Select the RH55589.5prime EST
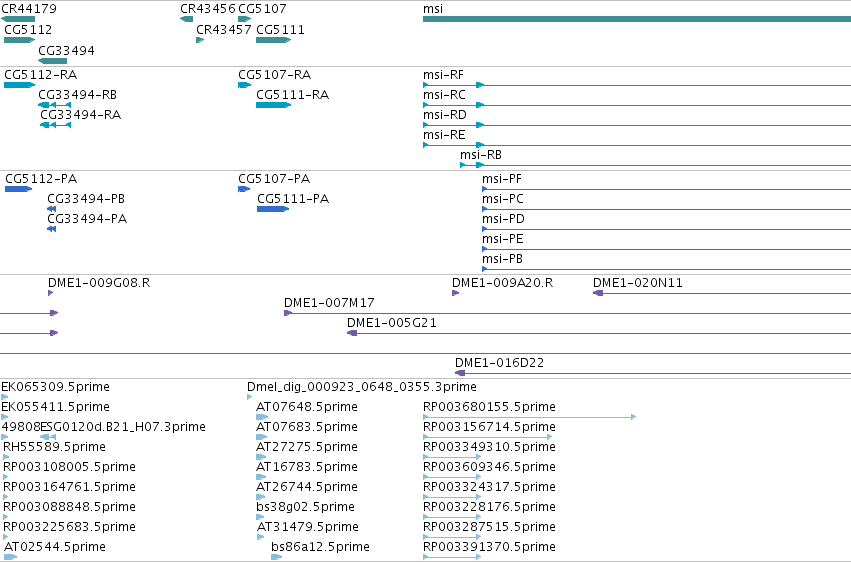The width and height of the screenshot is (851, 562). click(x=7, y=457)
